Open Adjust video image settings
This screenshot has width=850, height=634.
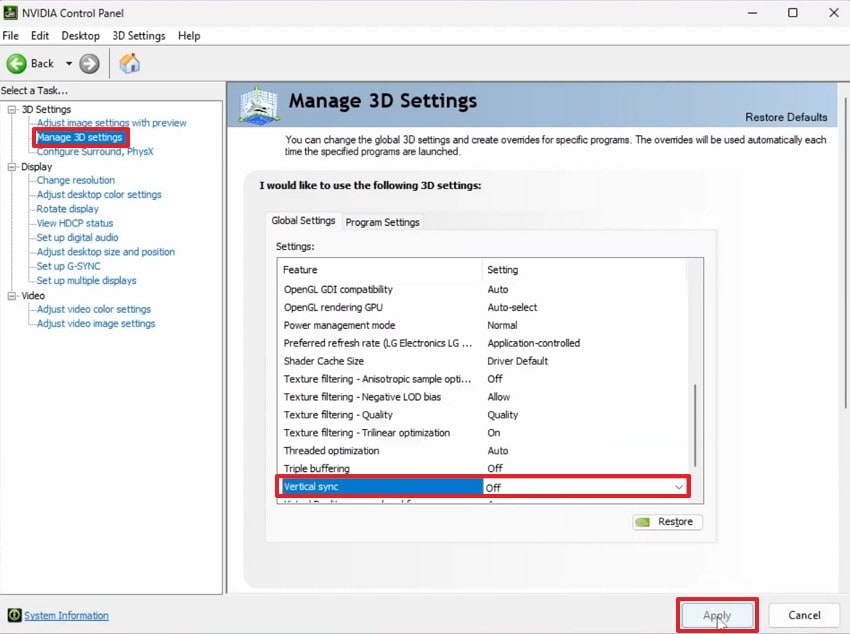pos(95,324)
